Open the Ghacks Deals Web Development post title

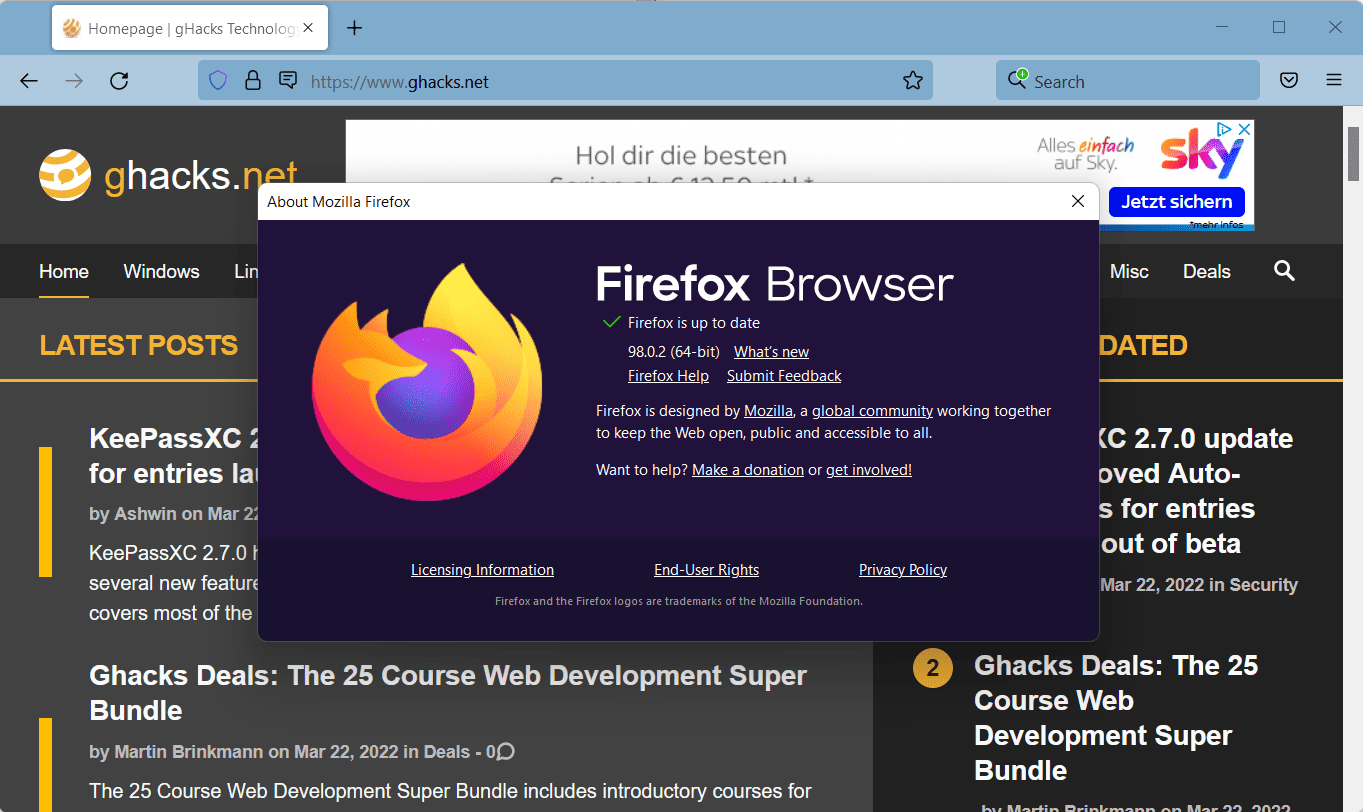coord(448,693)
